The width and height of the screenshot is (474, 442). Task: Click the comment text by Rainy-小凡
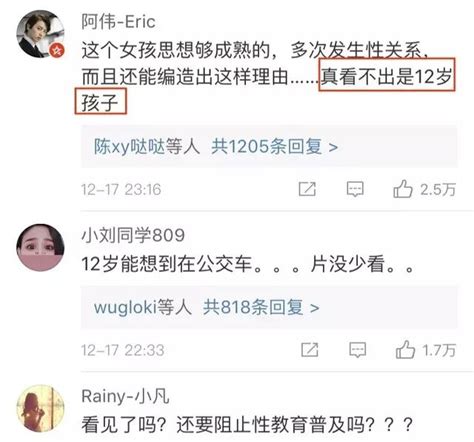click(247, 425)
